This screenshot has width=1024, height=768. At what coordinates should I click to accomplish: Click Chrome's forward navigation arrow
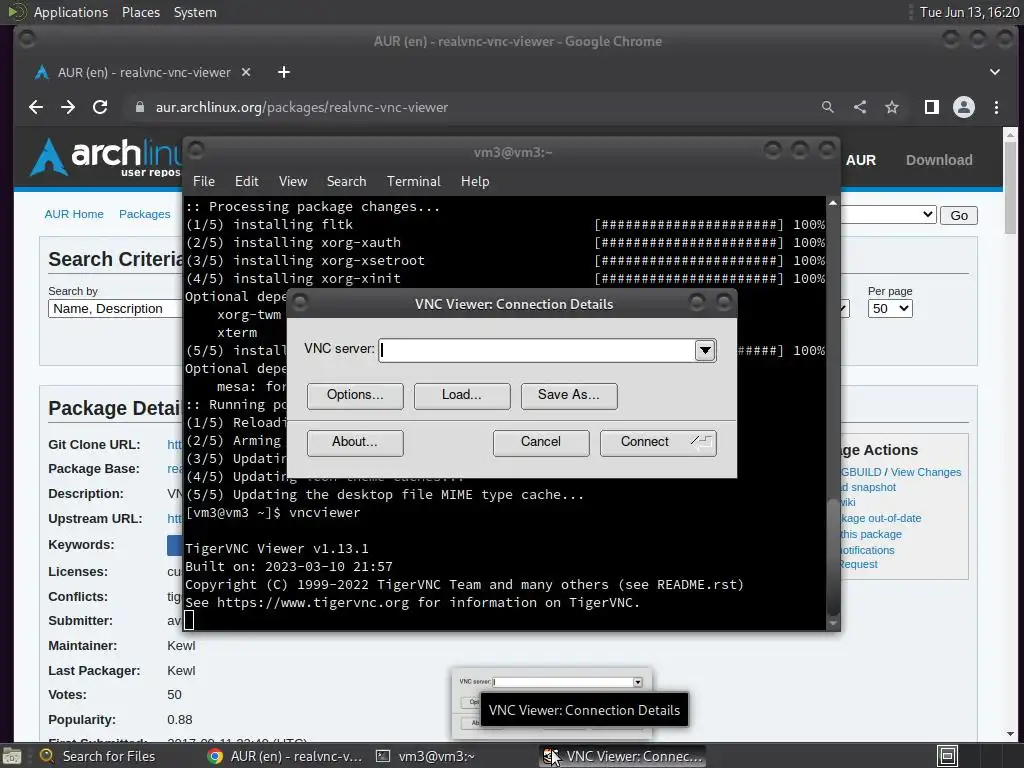click(68, 107)
